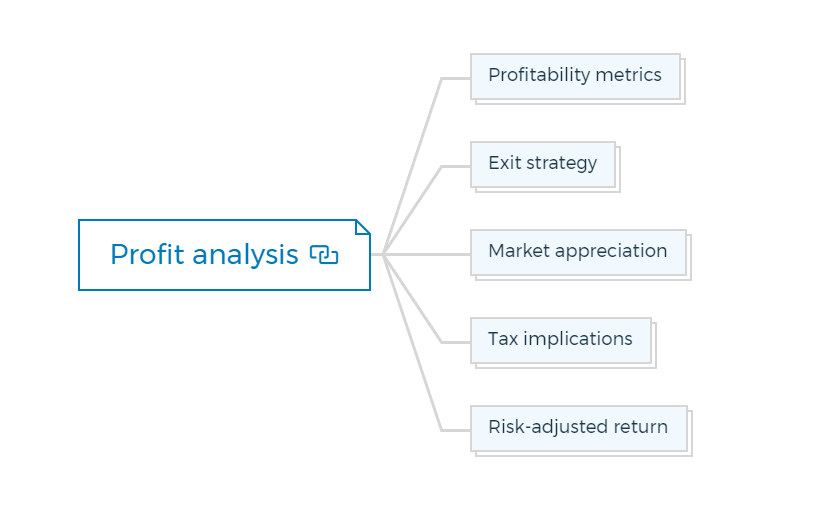Click stacked card edge behind Profitability metrics
813x512 pixels.
pyautogui.click(x=683, y=82)
